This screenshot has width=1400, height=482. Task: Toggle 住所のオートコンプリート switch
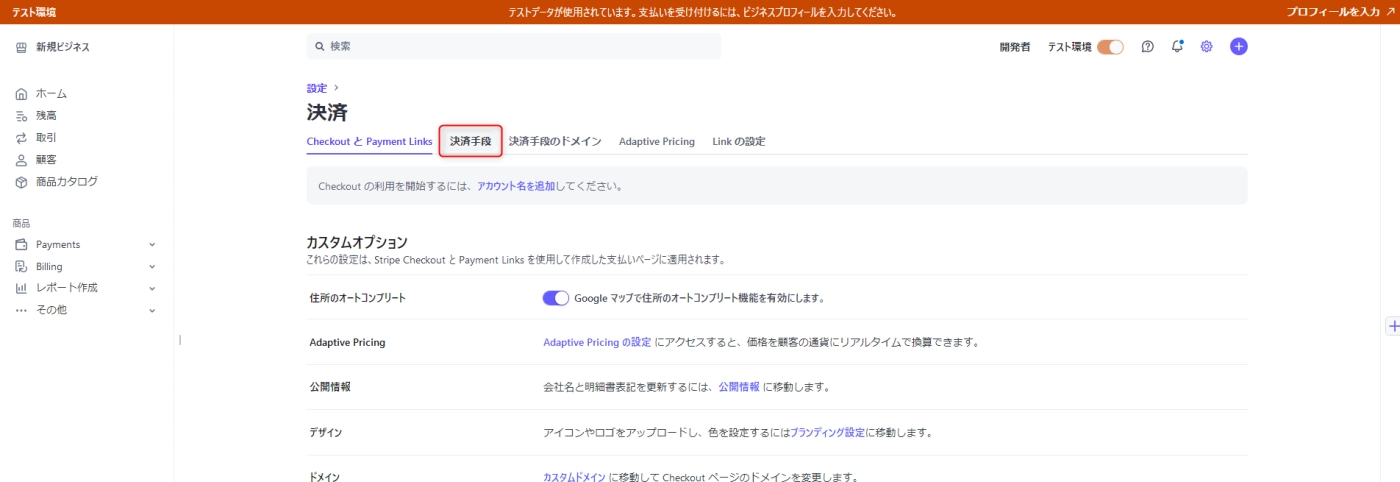click(556, 298)
